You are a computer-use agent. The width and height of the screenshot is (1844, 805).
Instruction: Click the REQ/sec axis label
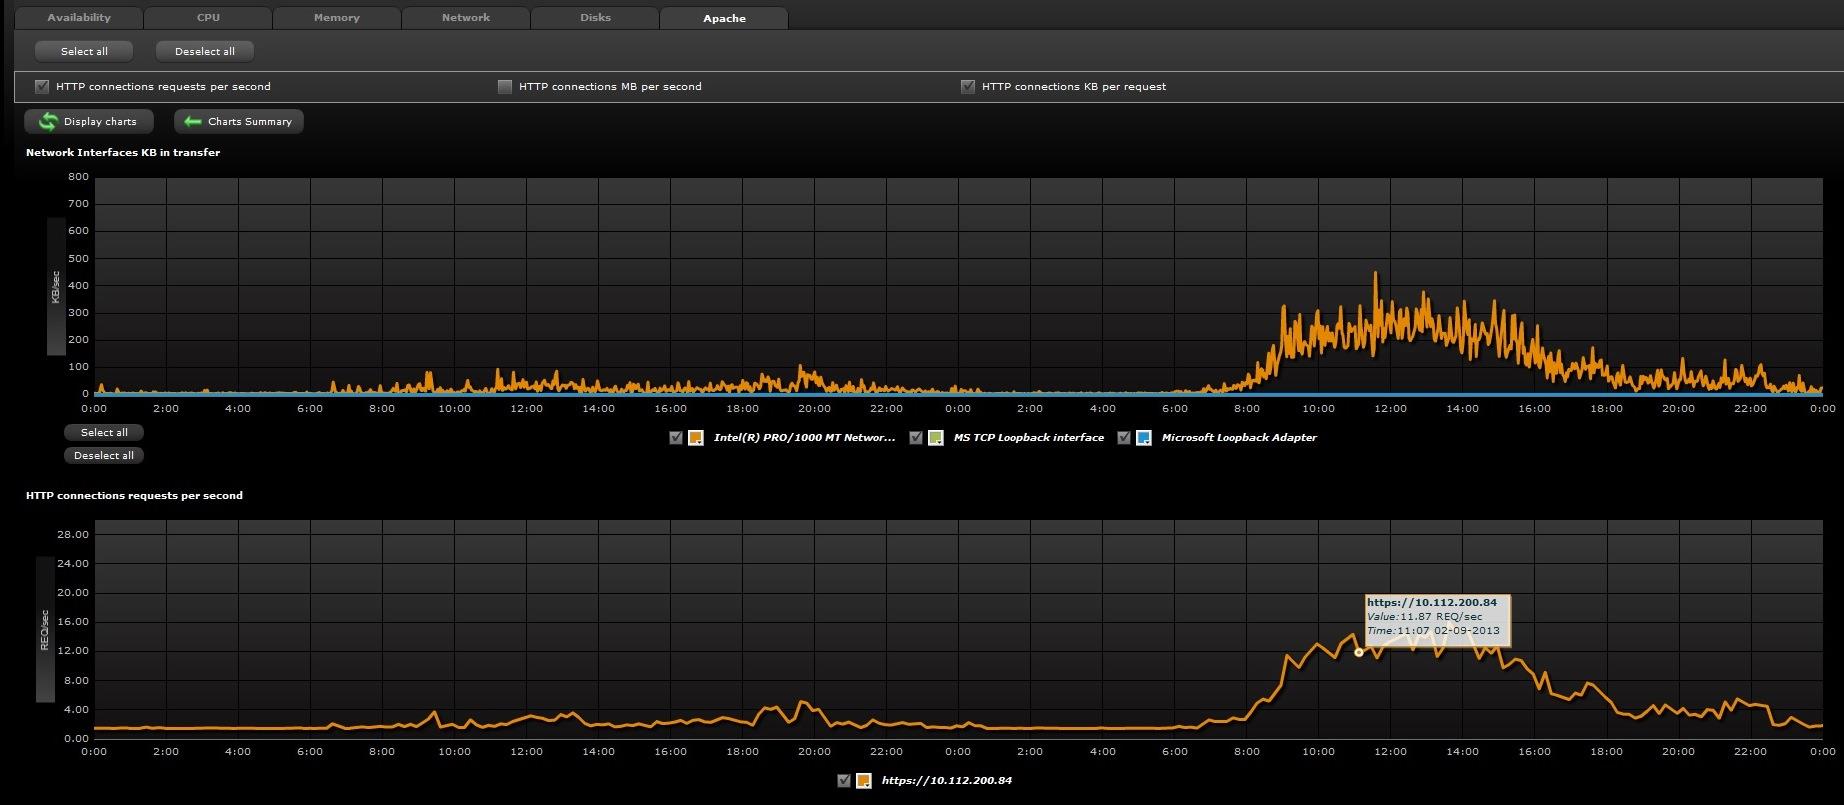point(45,629)
